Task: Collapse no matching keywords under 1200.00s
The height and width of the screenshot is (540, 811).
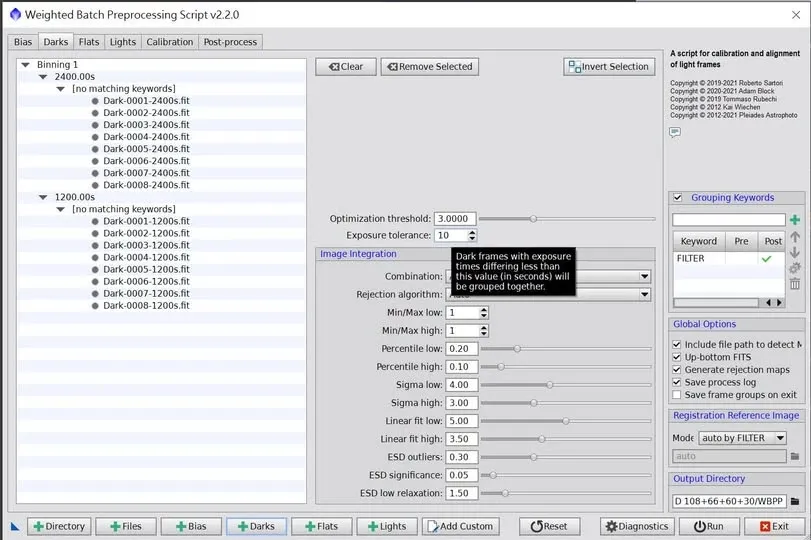Action: [x=61, y=209]
